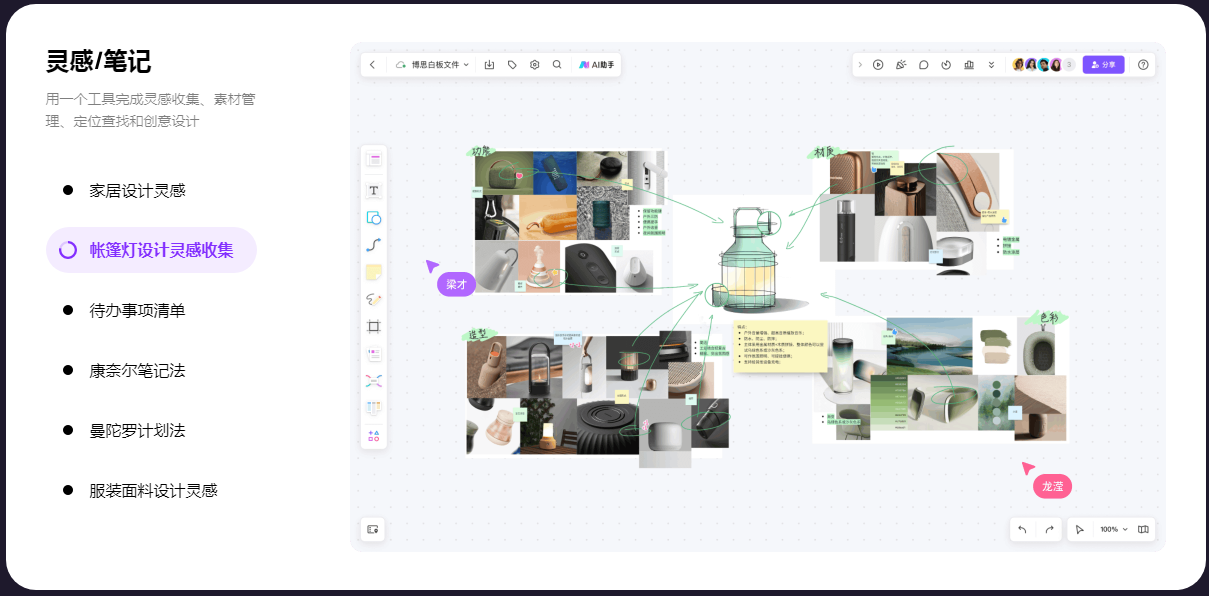The image size is (1209, 596).
Task: Select the Text tool in left toolbar
Action: pyautogui.click(x=374, y=190)
